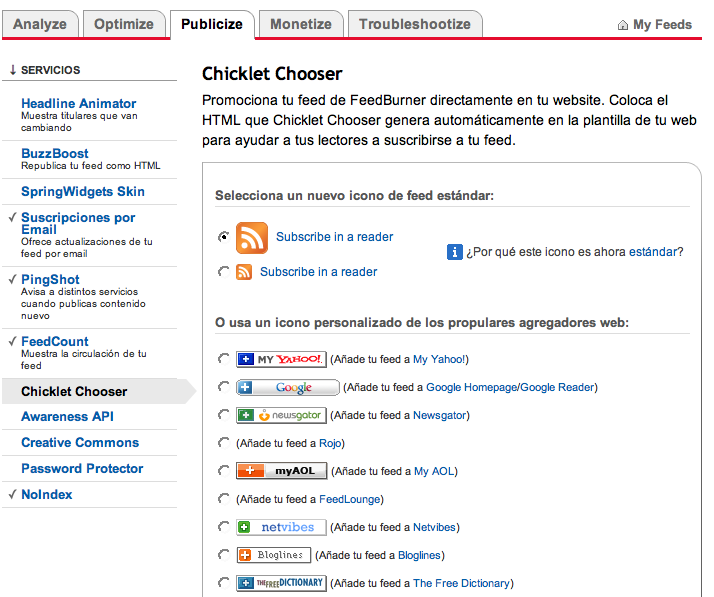This screenshot has height=597, width=714.
Task: Select the small standard feed icon radio
Action: click(222, 272)
